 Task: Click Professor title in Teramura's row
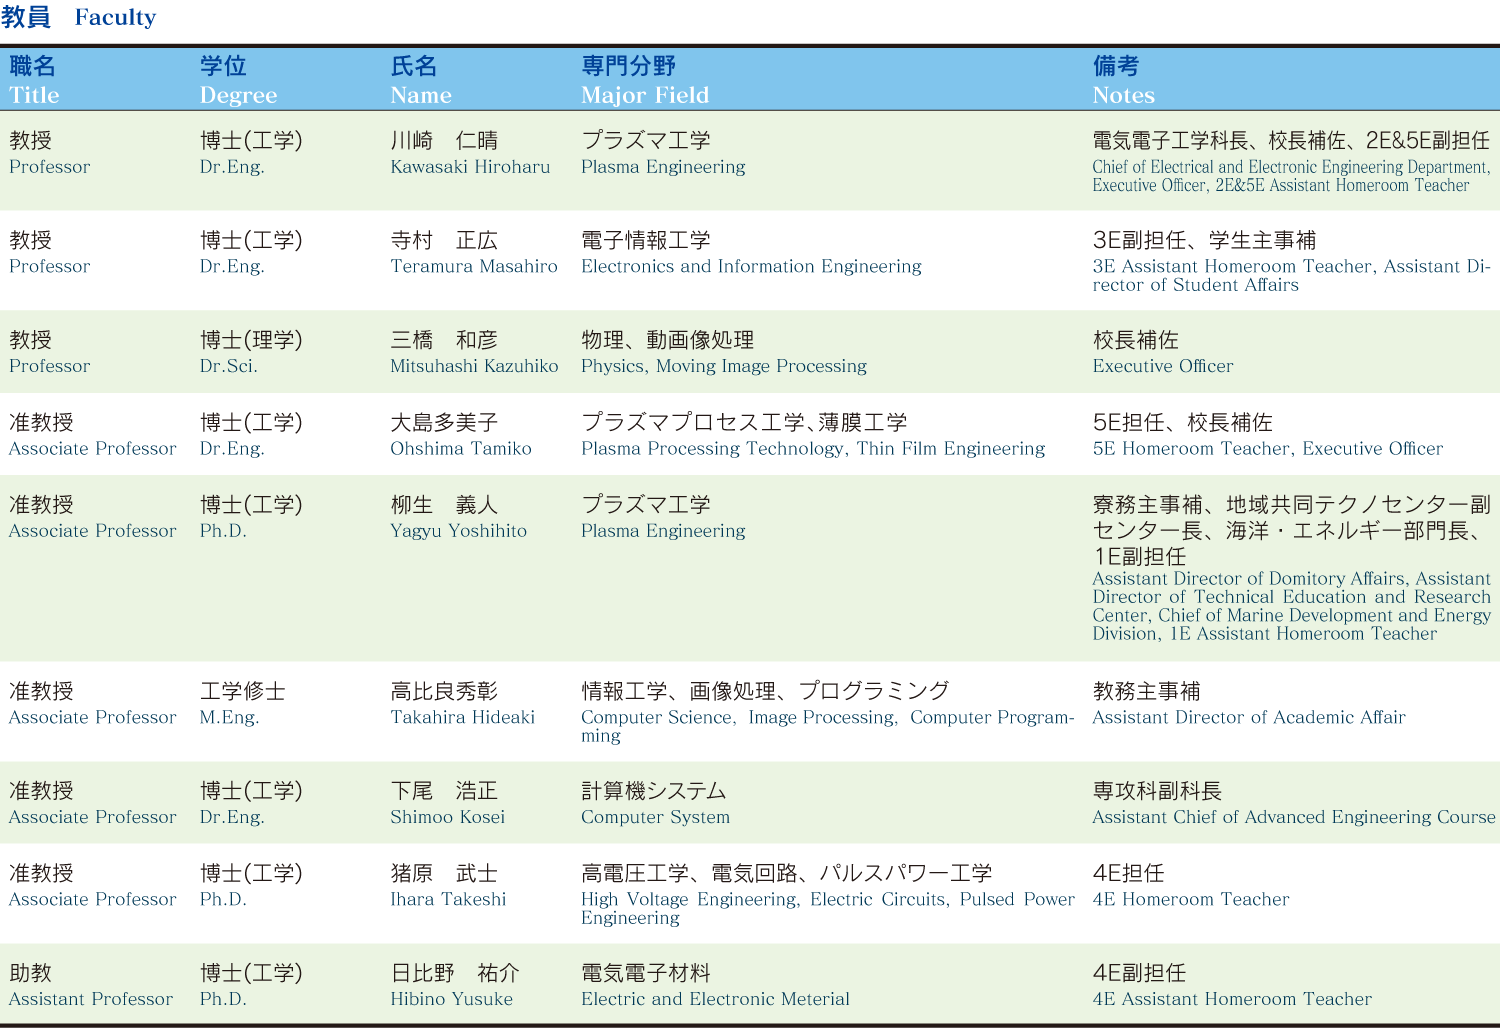(x=49, y=267)
